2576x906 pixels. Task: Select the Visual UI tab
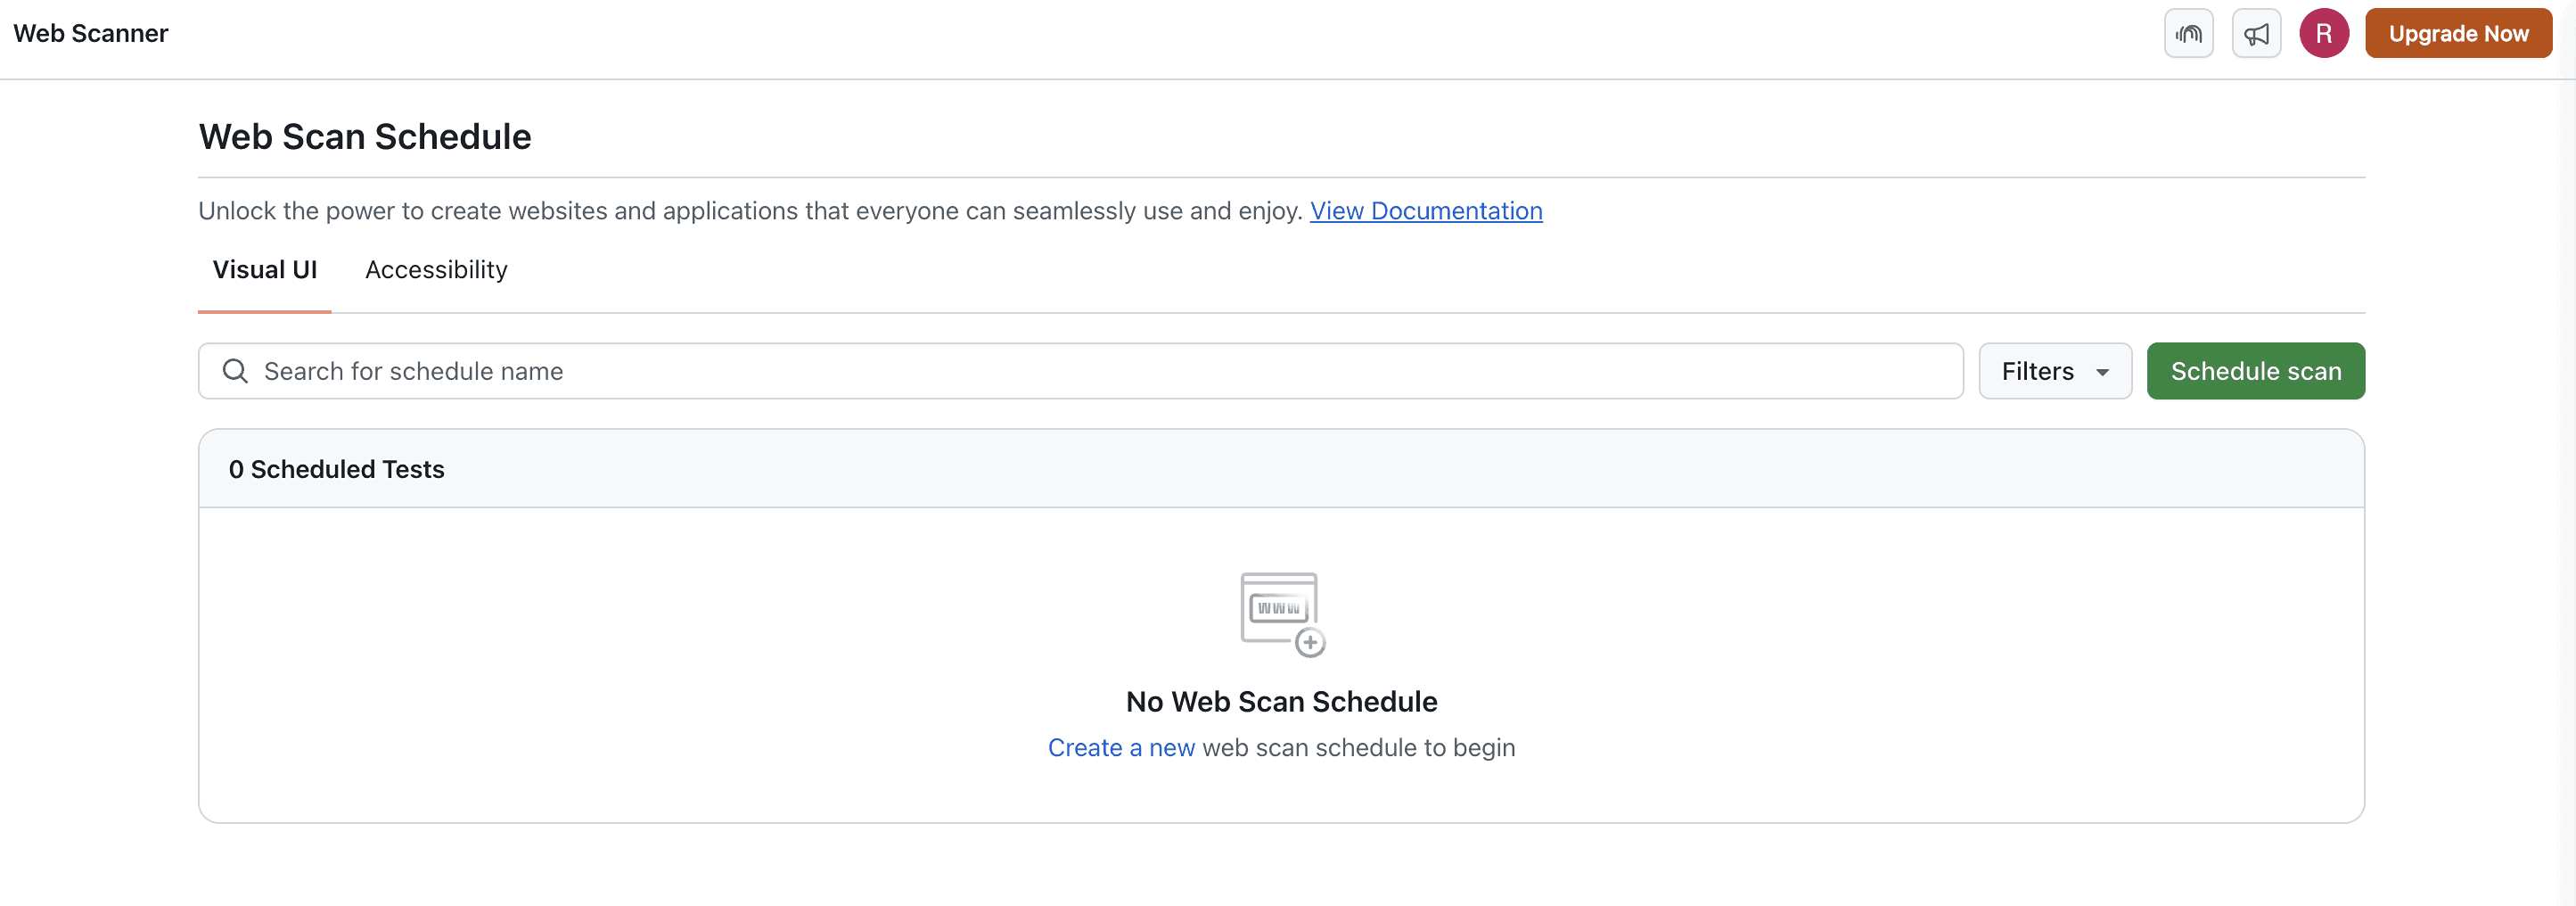(x=264, y=269)
